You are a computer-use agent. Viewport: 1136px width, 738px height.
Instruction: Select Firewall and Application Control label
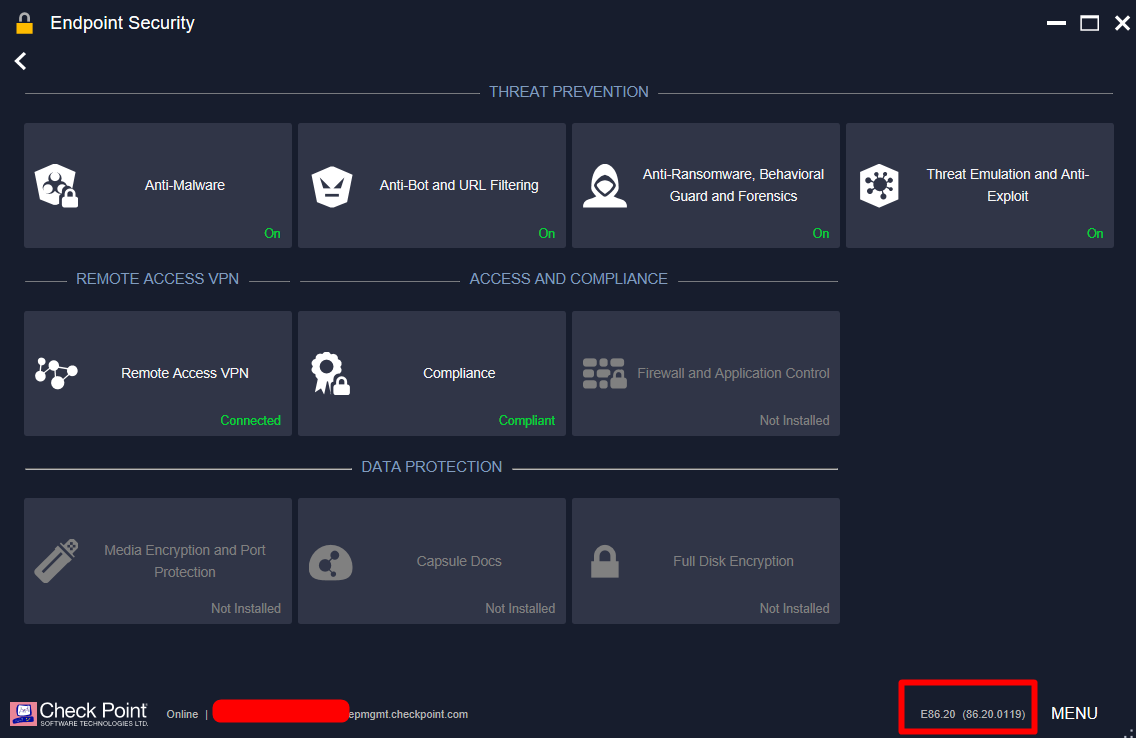[733, 373]
